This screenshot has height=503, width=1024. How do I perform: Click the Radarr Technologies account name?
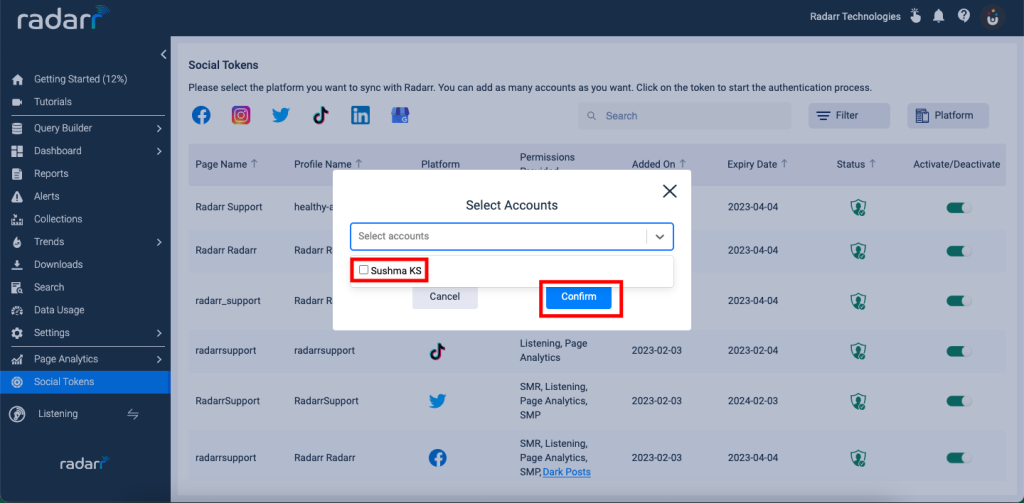pyautogui.click(x=855, y=16)
